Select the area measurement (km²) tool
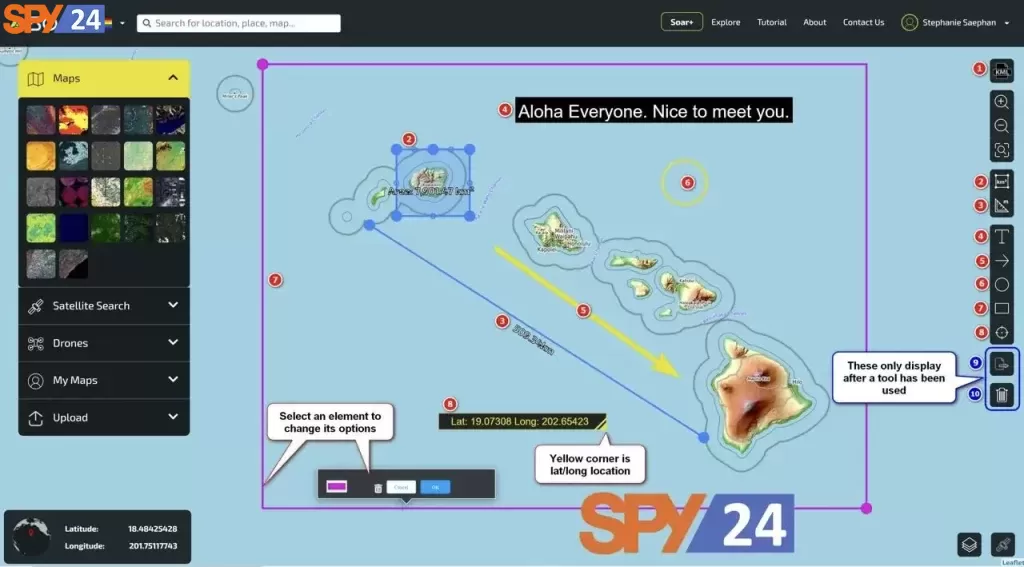 tap(1001, 182)
